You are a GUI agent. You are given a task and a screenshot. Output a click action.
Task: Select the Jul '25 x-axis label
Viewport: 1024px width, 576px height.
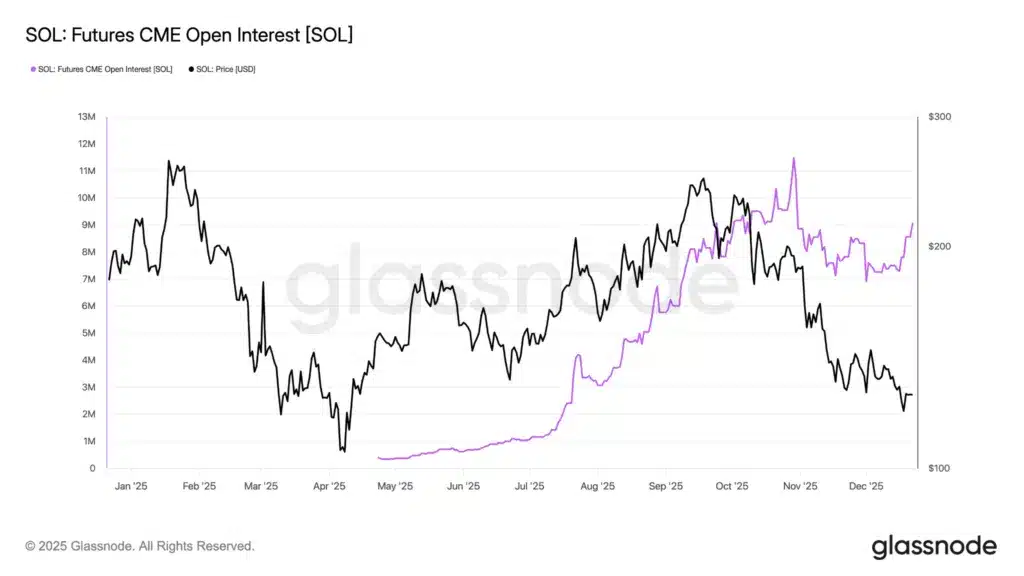(x=529, y=487)
